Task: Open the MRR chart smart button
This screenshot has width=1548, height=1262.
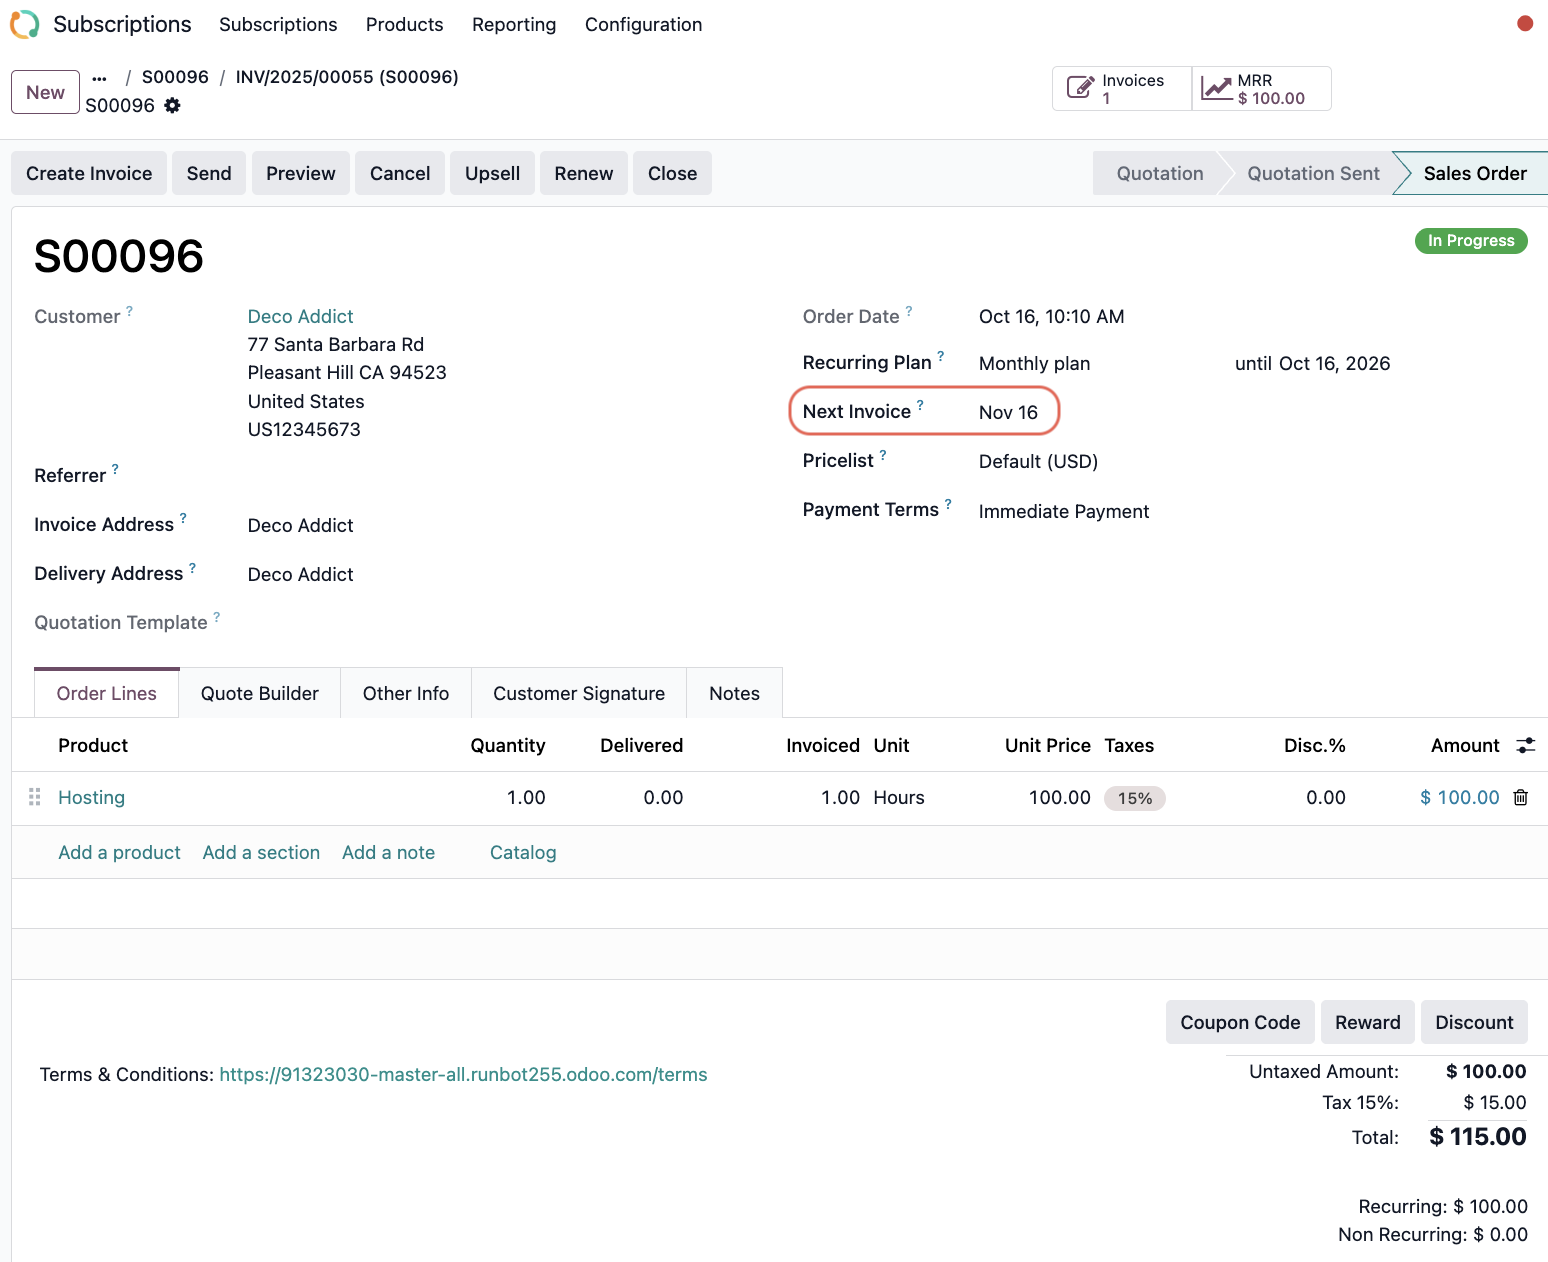Action: 1261,89
